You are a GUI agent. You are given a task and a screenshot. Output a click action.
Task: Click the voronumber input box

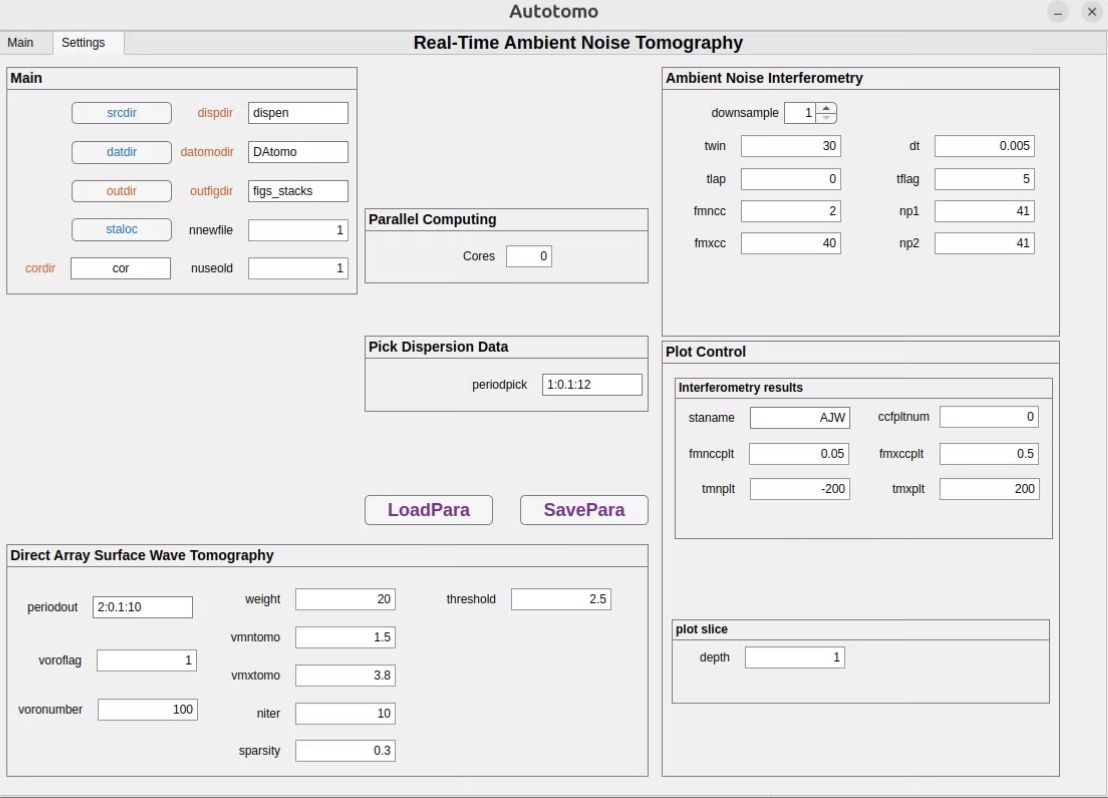(147, 710)
